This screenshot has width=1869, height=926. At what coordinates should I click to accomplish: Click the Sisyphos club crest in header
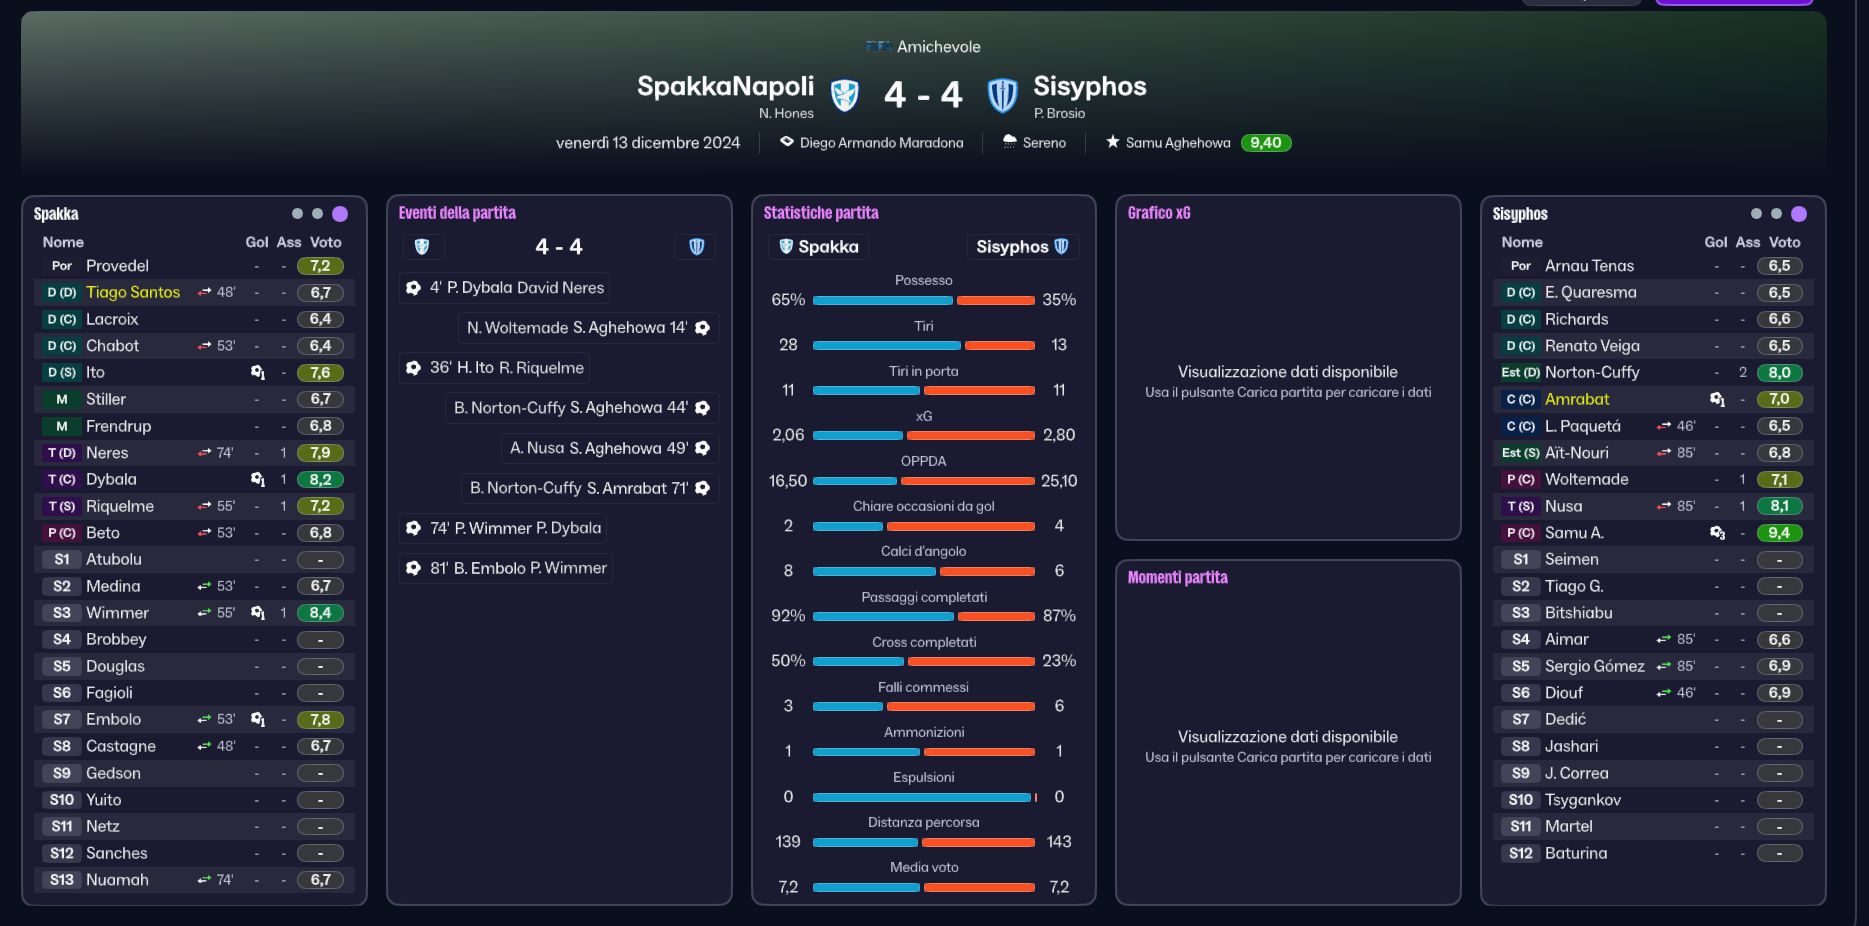coord(1002,95)
